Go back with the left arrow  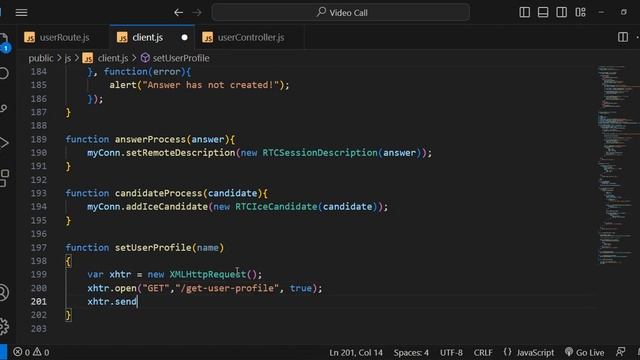(x=178, y=13)
